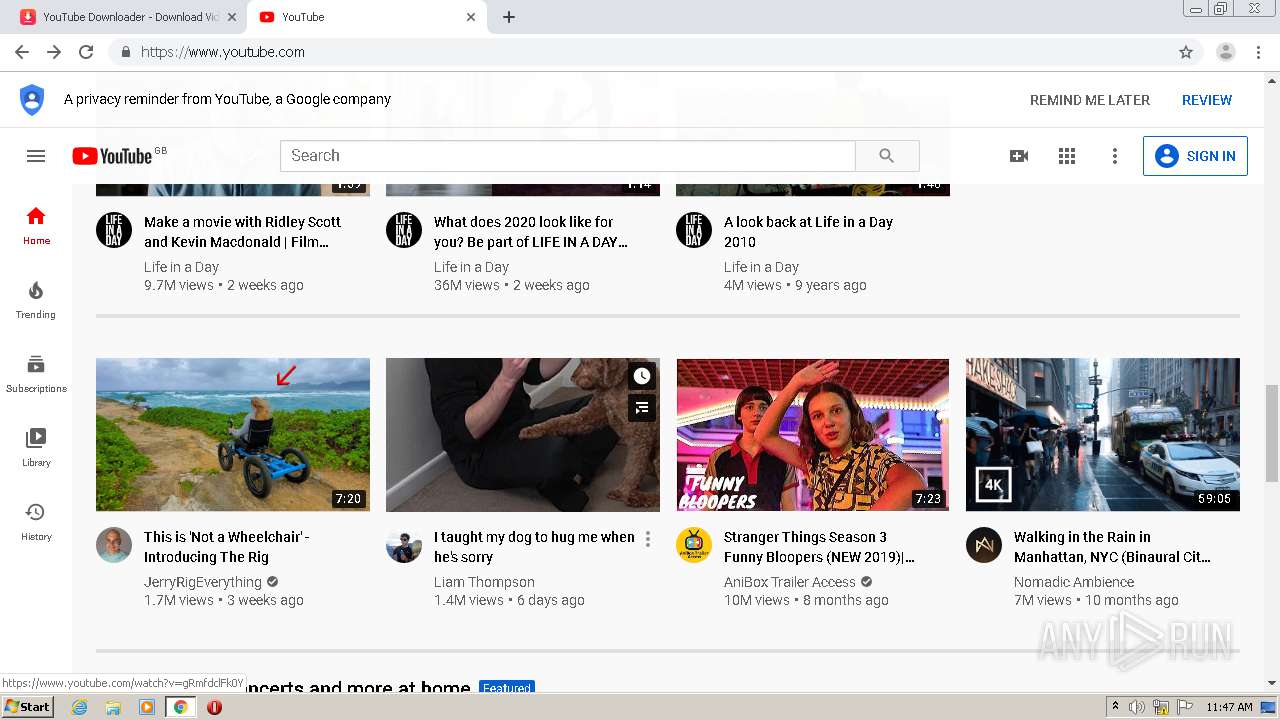The image size is (1280, 720).
Task: Click Chrome icon on taskbar
Action: pyautogui.click(x=180, y=707)
